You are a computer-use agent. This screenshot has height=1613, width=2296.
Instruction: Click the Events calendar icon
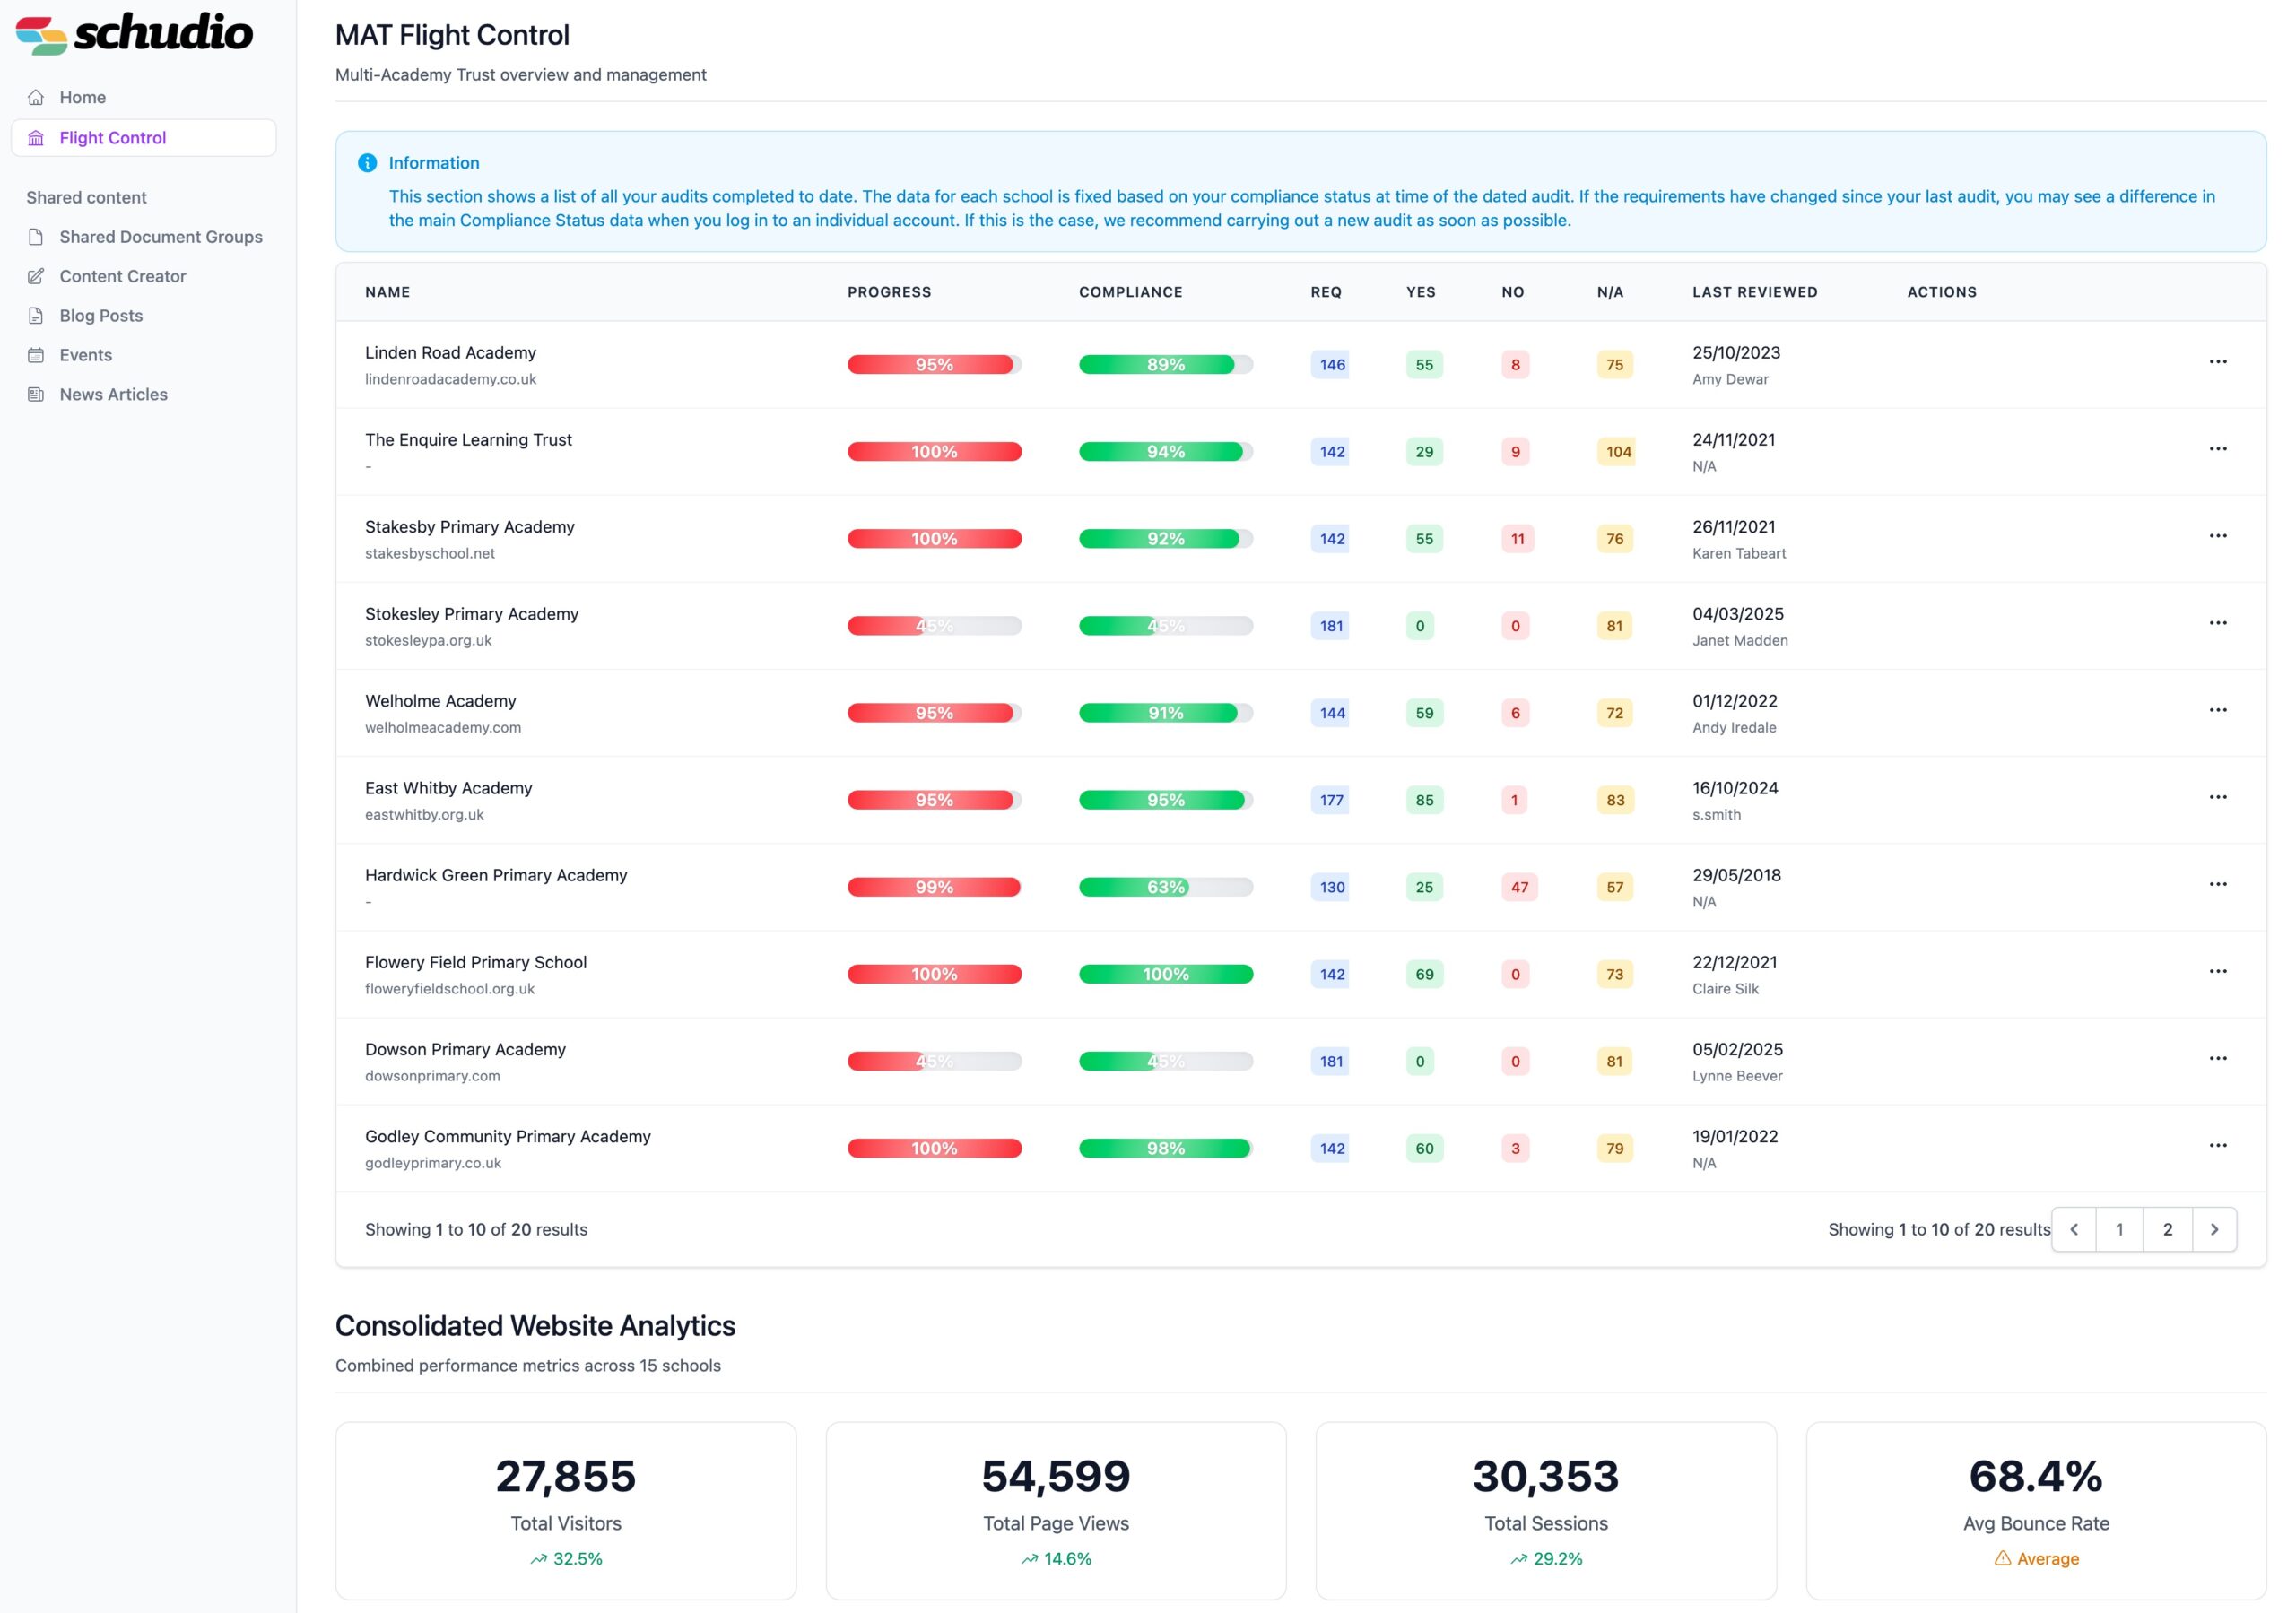tap(36, 355)
